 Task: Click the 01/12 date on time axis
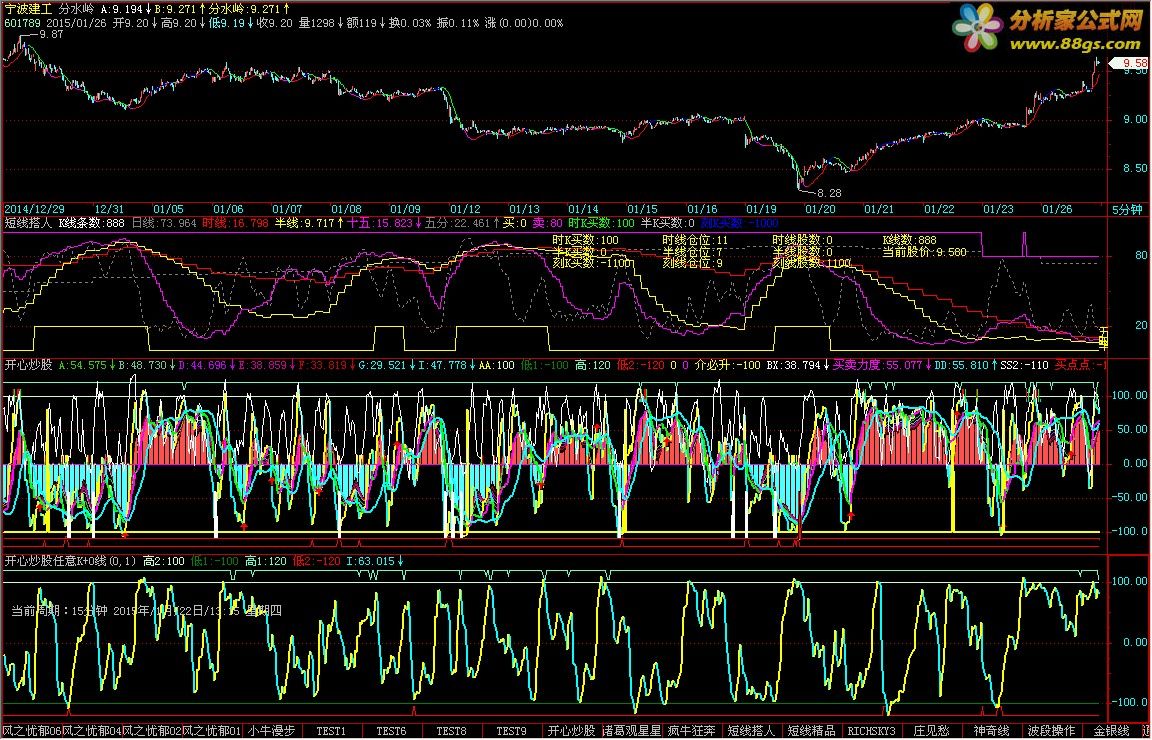click(x=465, y=210)
